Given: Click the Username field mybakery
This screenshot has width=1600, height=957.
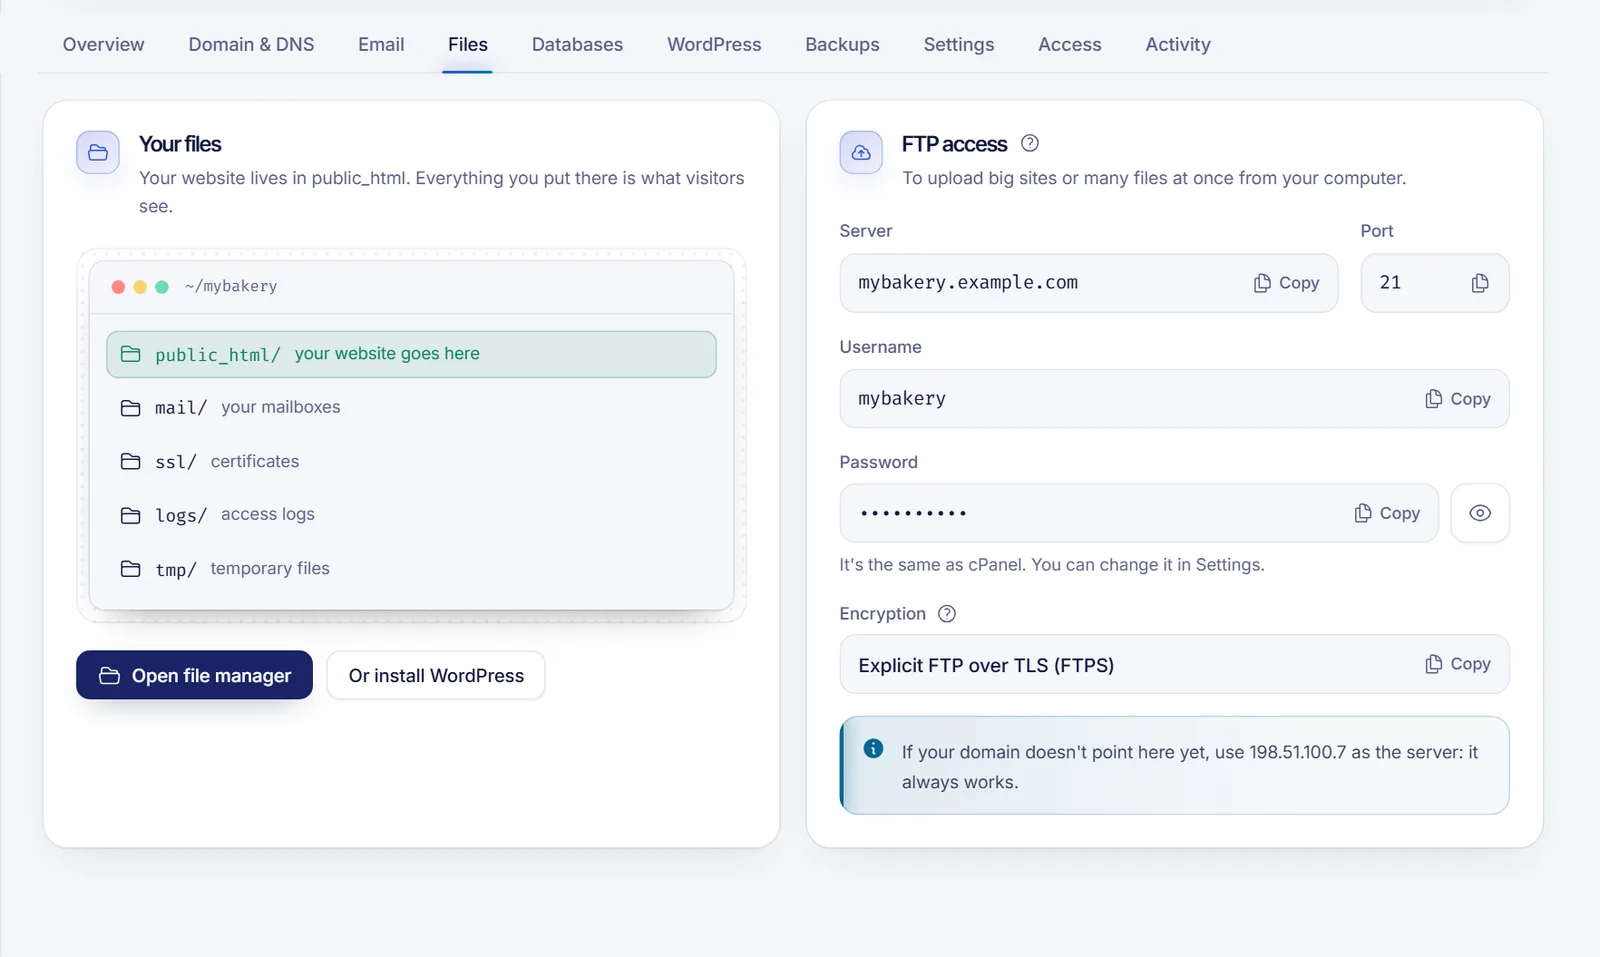Looking at the screenshot, I should pyautogui.click(x=1174, y=399).
